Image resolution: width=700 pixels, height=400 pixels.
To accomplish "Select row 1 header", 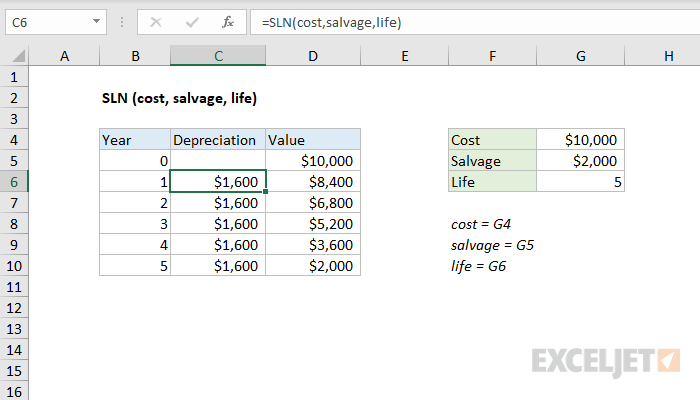I will click(x=14, y=77).
